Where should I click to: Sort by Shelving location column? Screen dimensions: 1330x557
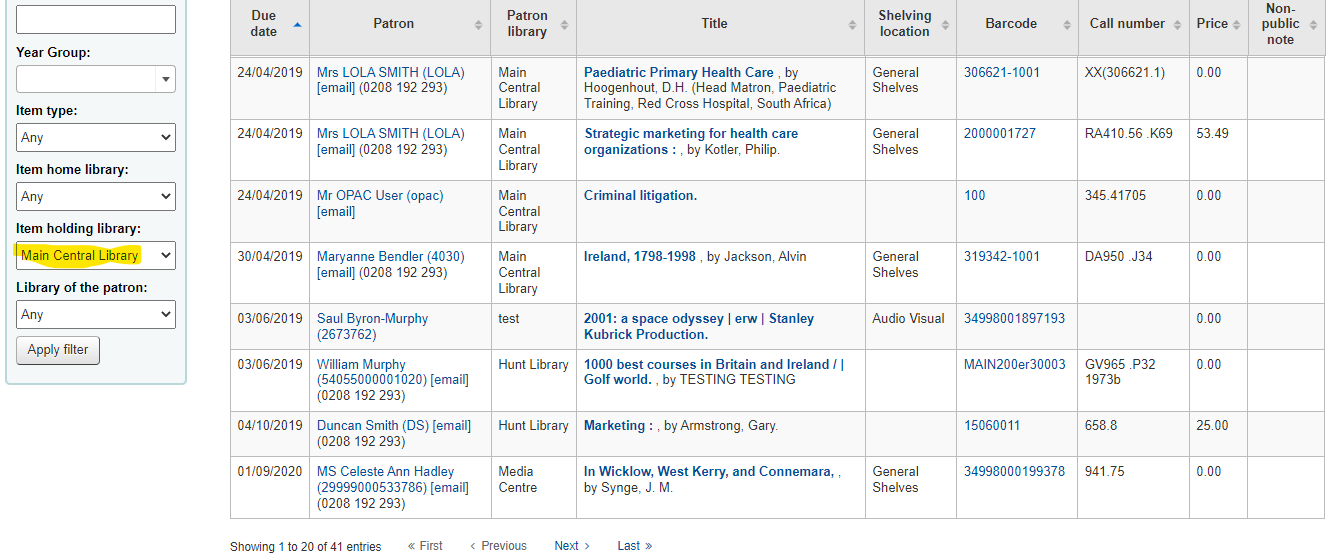(911, 24)
